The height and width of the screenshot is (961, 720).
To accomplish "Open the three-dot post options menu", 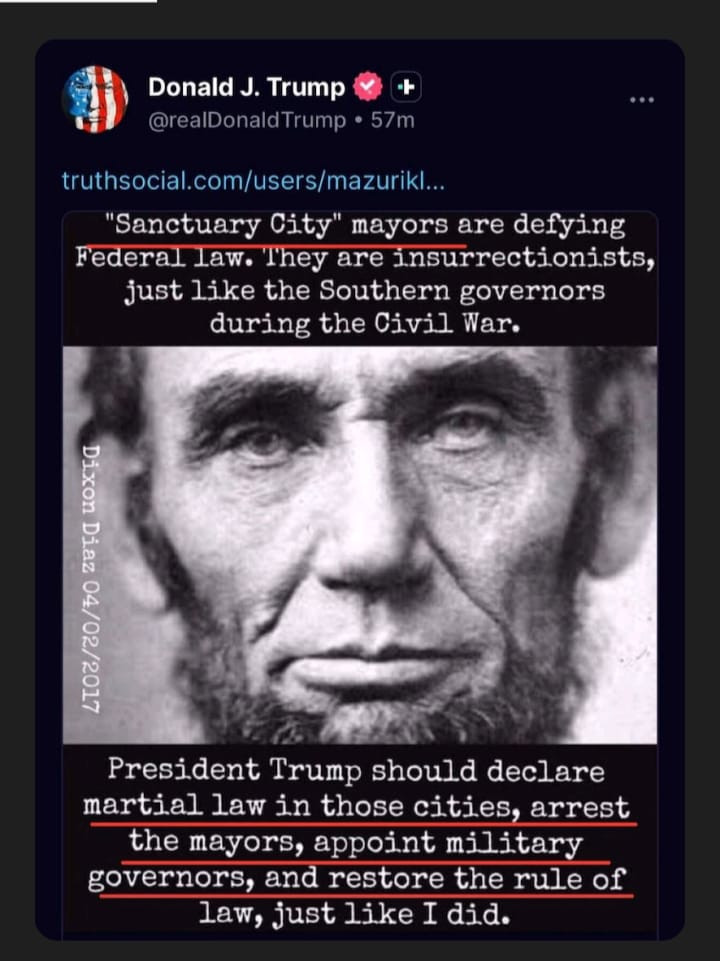I will (642, 99).
